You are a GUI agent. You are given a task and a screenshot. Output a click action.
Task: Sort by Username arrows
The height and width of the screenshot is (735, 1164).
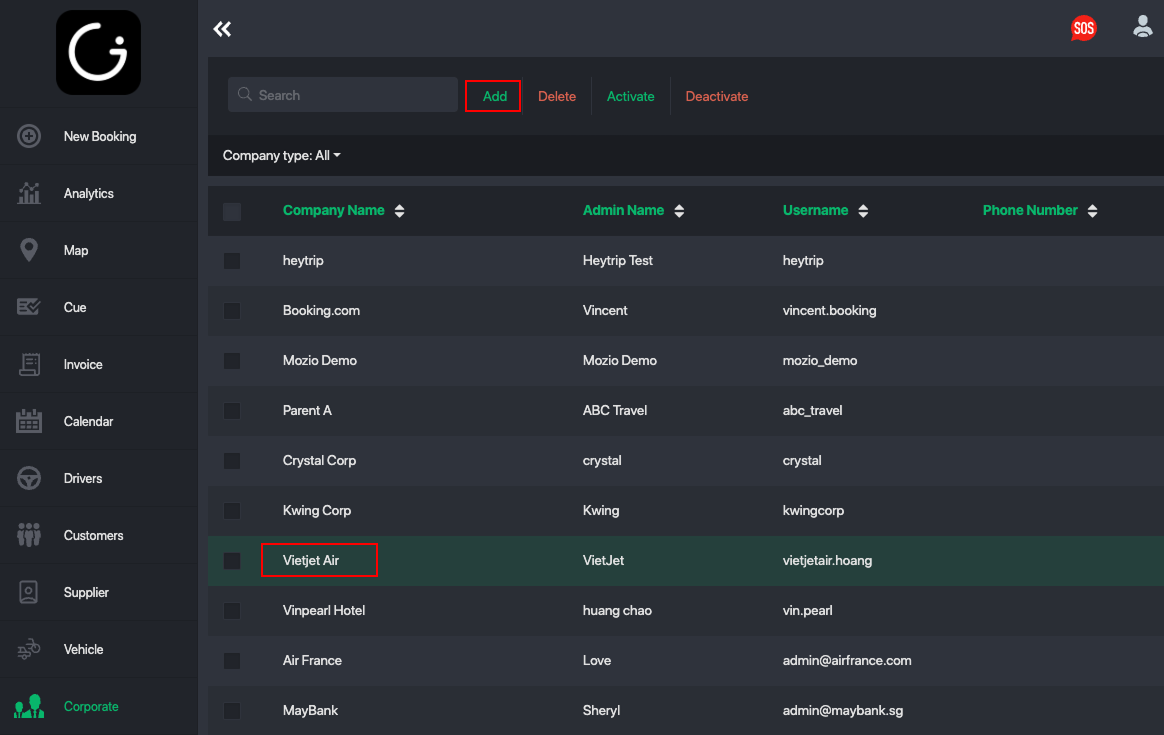[x=863, y=211]
